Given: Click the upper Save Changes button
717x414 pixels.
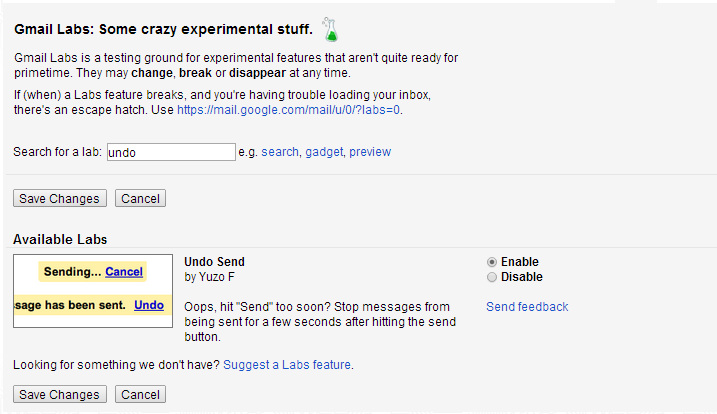Looking at the screenshot, I should 60,199.
